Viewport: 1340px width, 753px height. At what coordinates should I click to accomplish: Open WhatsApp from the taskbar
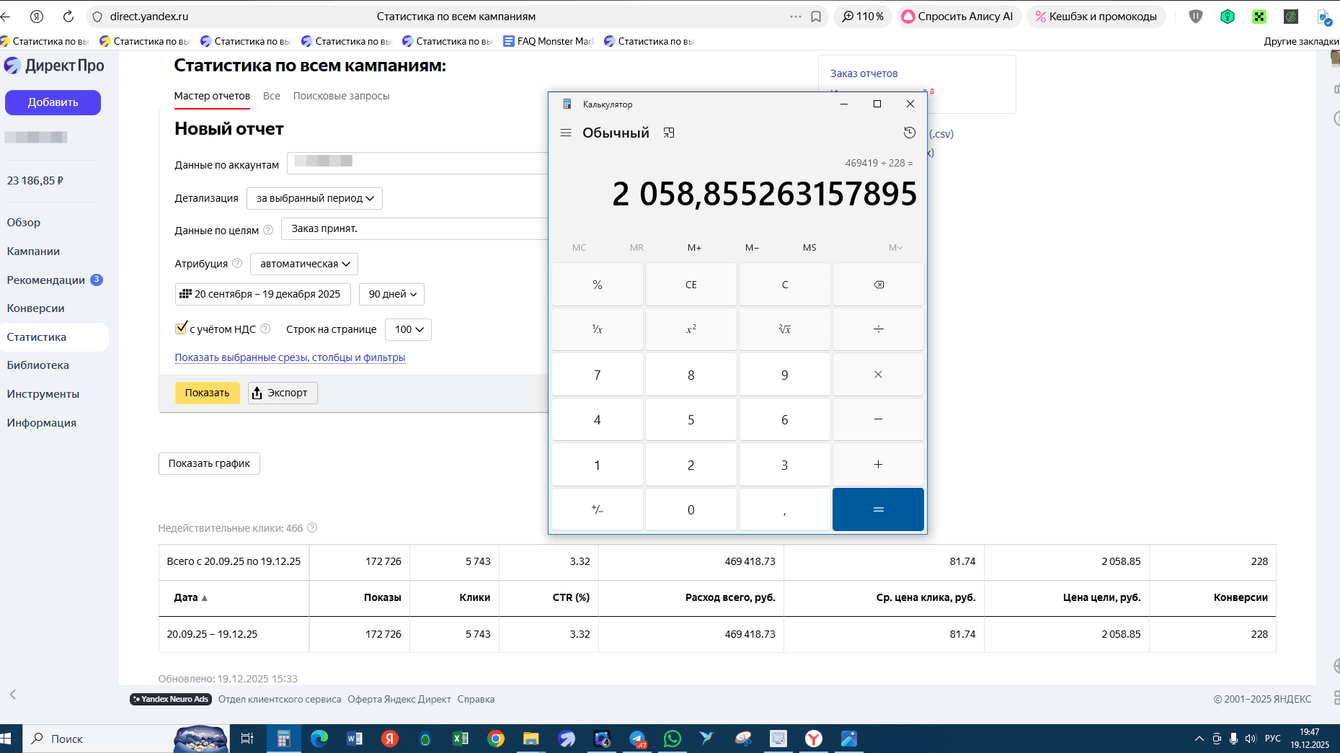[672, 739]
